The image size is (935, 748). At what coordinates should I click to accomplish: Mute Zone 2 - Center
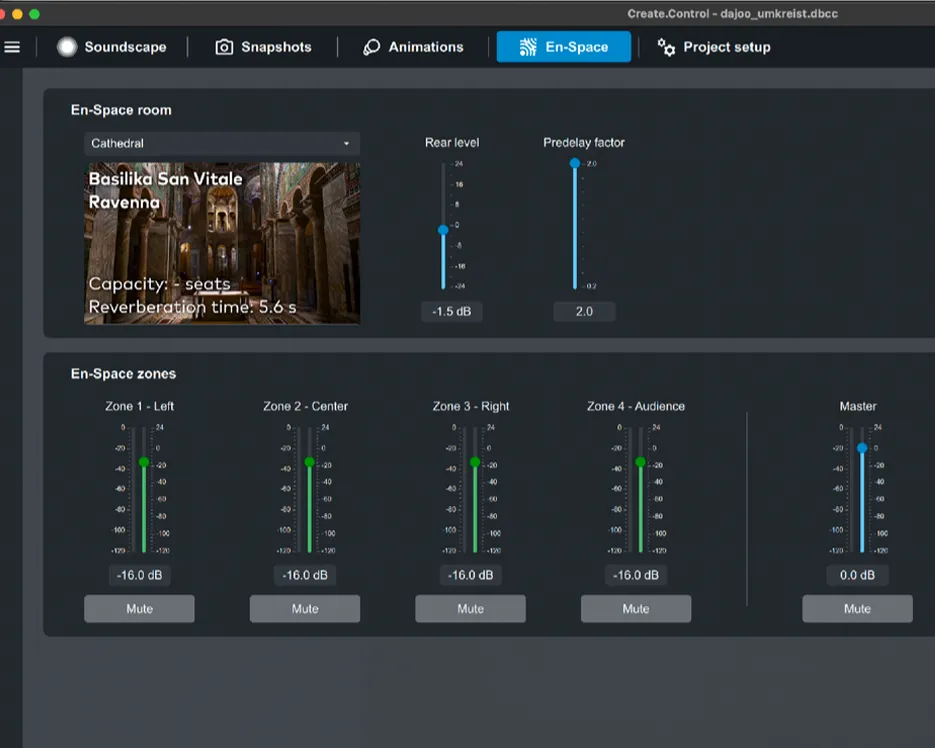click(305, 609)
